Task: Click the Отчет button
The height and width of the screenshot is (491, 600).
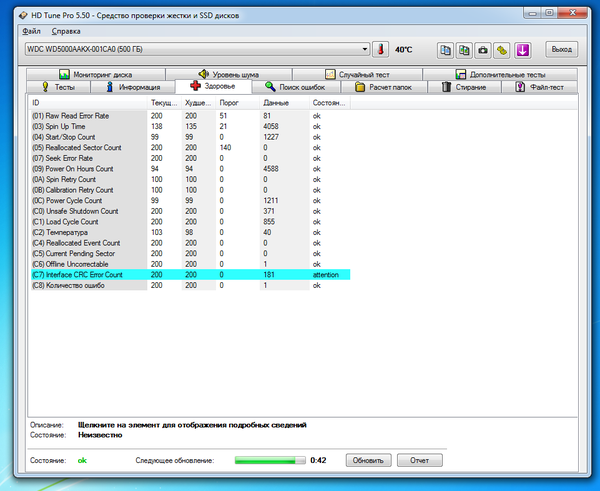Action: pos(419,460)
